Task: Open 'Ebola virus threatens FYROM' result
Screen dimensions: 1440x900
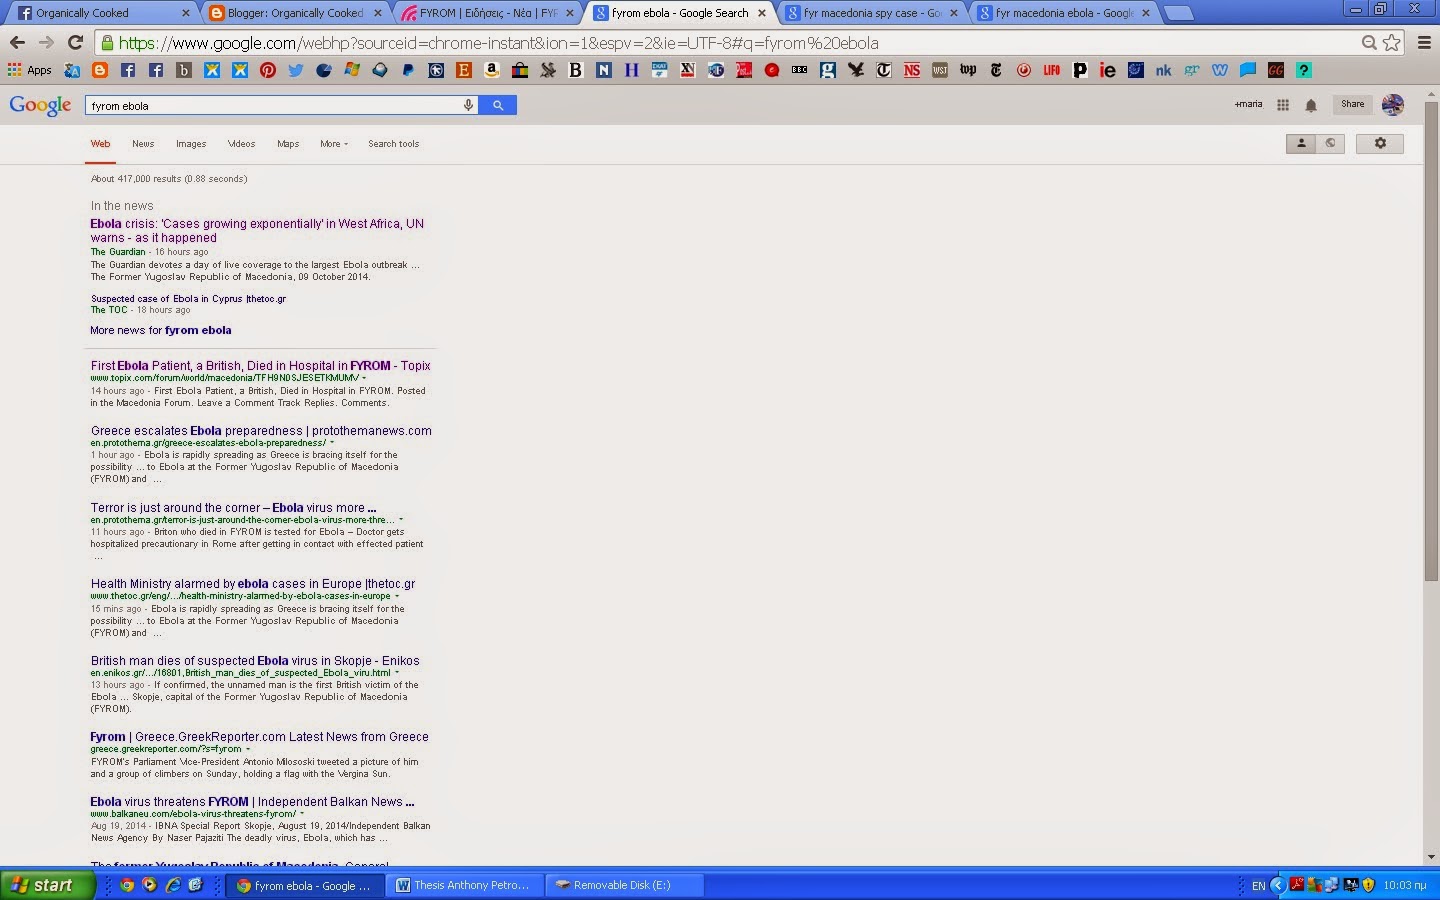Action: coord(252,802)
